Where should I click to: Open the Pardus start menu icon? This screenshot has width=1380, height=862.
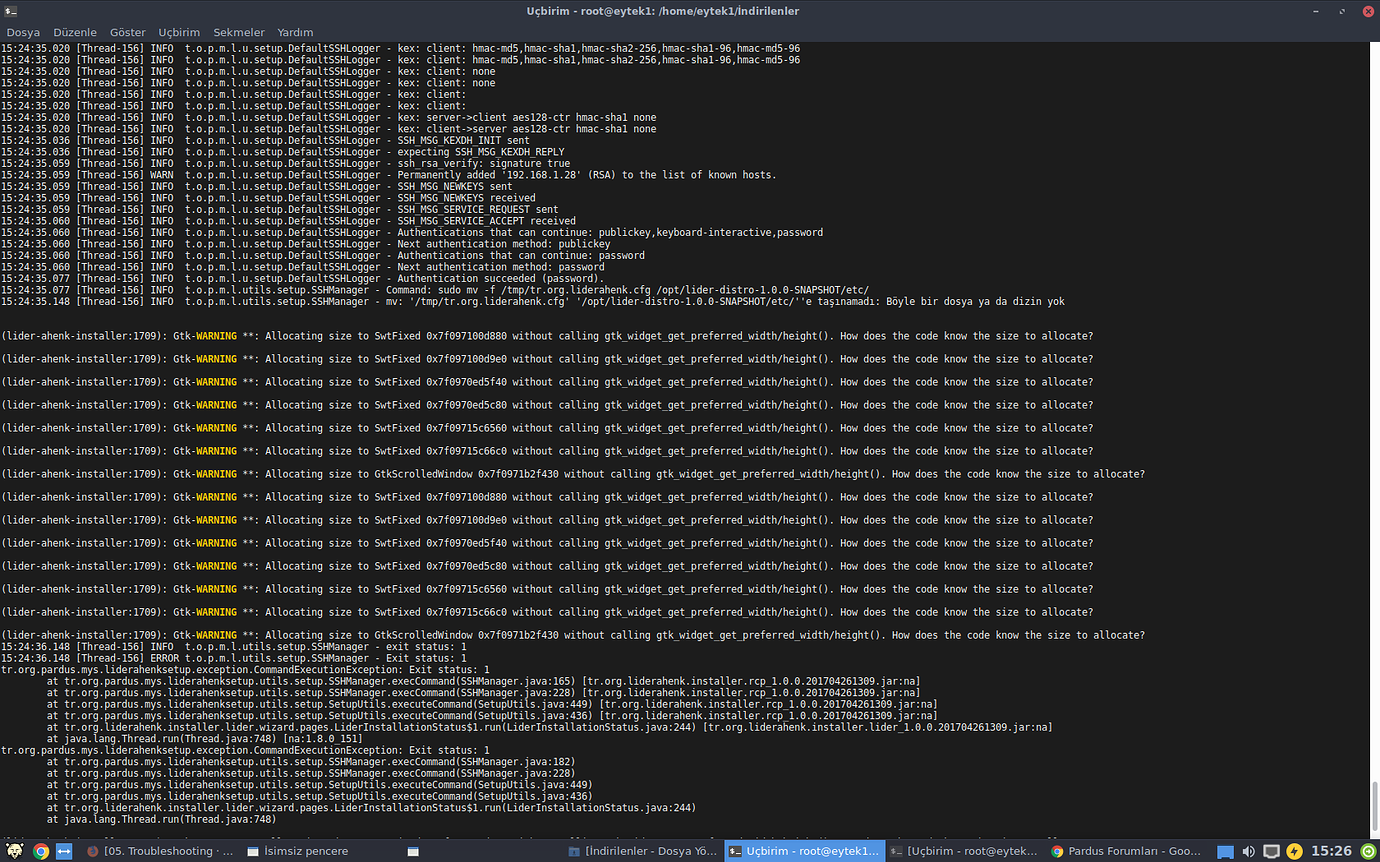(x=12, y=851)
